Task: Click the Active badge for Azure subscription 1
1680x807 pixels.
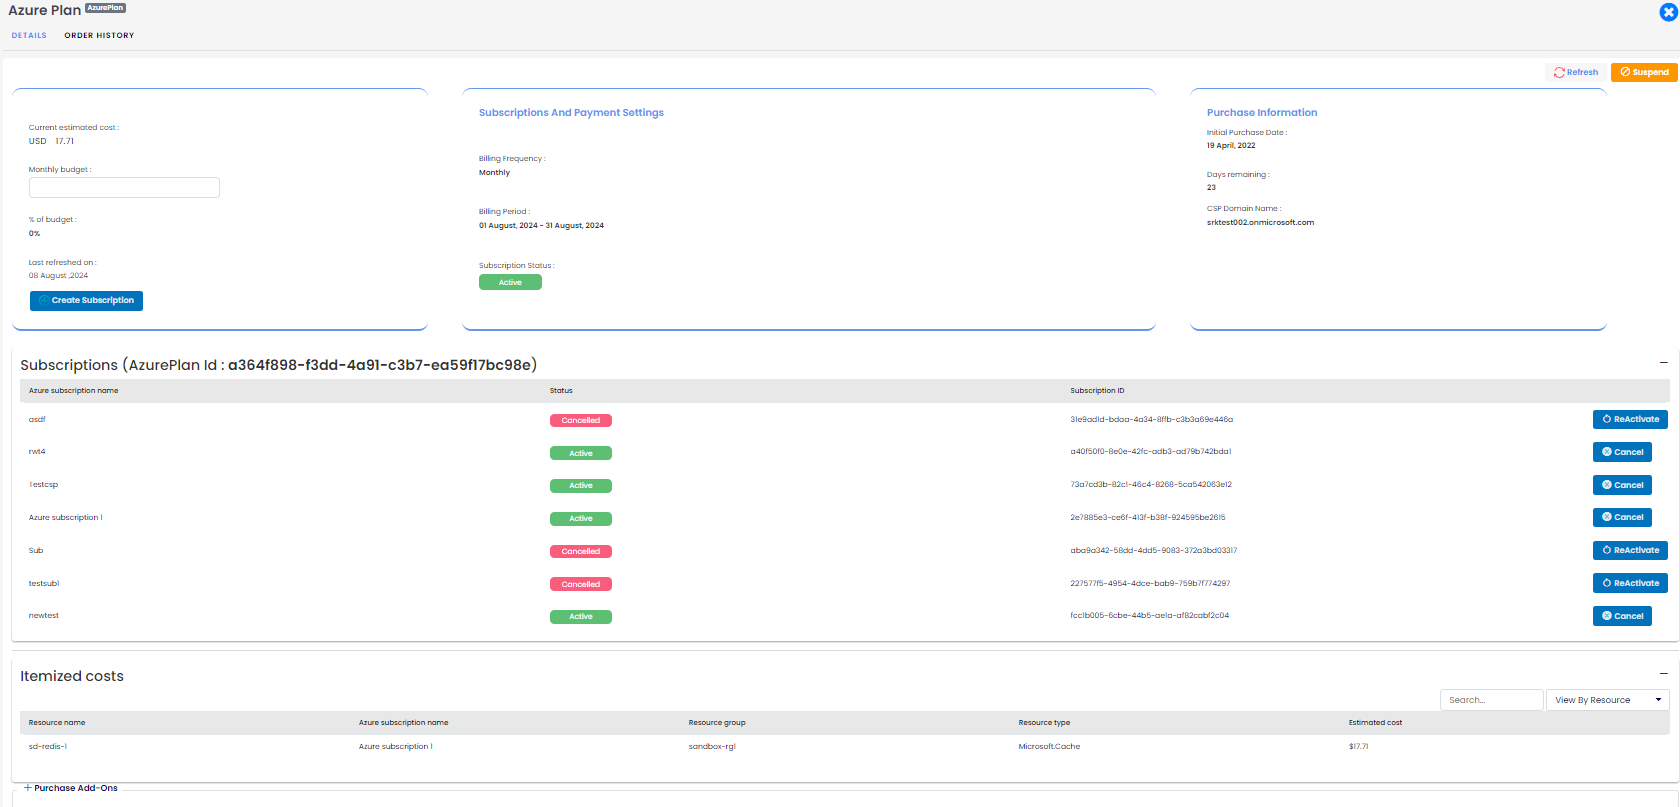Action: 581,519
